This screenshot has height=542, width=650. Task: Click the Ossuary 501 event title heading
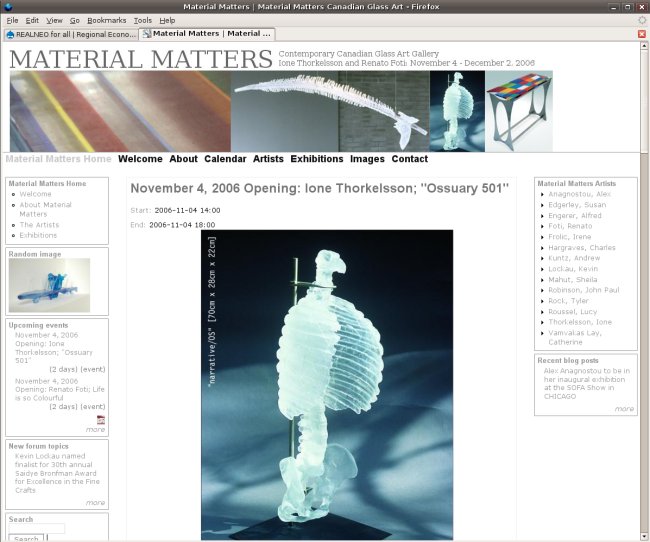(320, 188)
